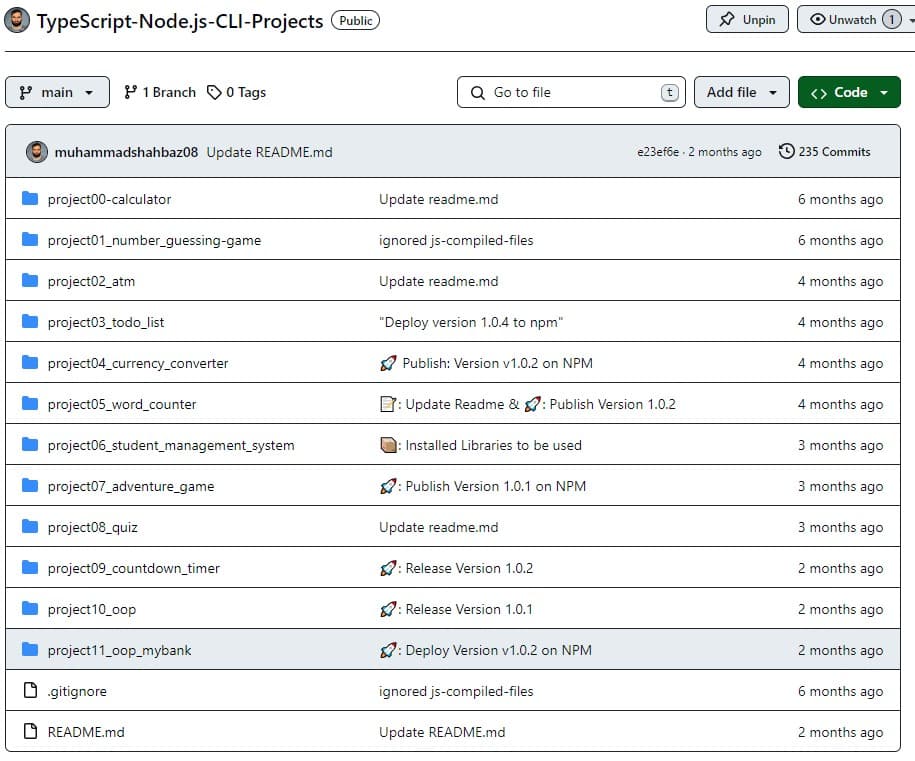Click the eye icon in Unwatch button

coord(818,19)
